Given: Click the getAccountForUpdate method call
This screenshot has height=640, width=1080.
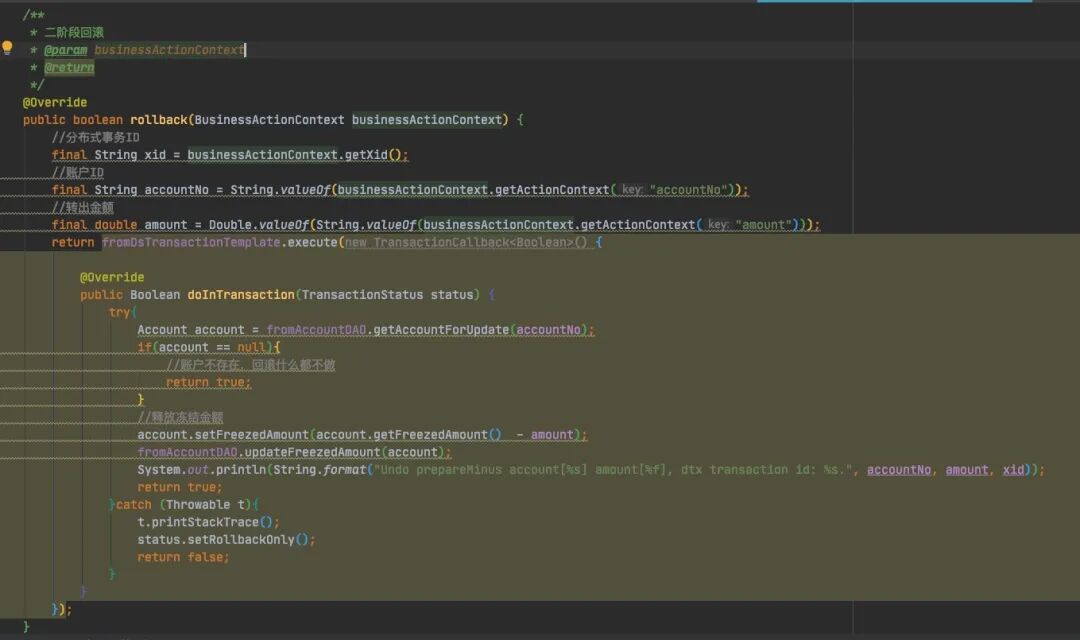Looking at the screenshot, I should tap(441, 330).
